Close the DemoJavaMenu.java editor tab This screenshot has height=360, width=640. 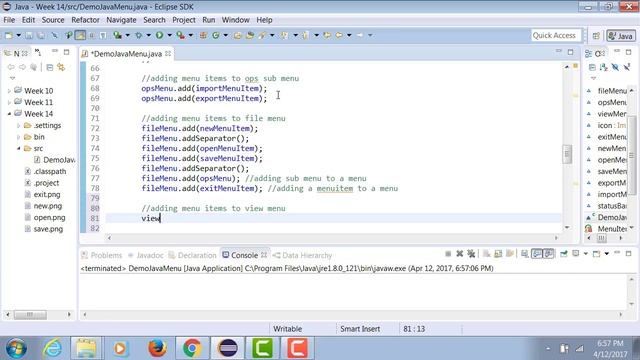pyautogui.click(x=168, y=53)
